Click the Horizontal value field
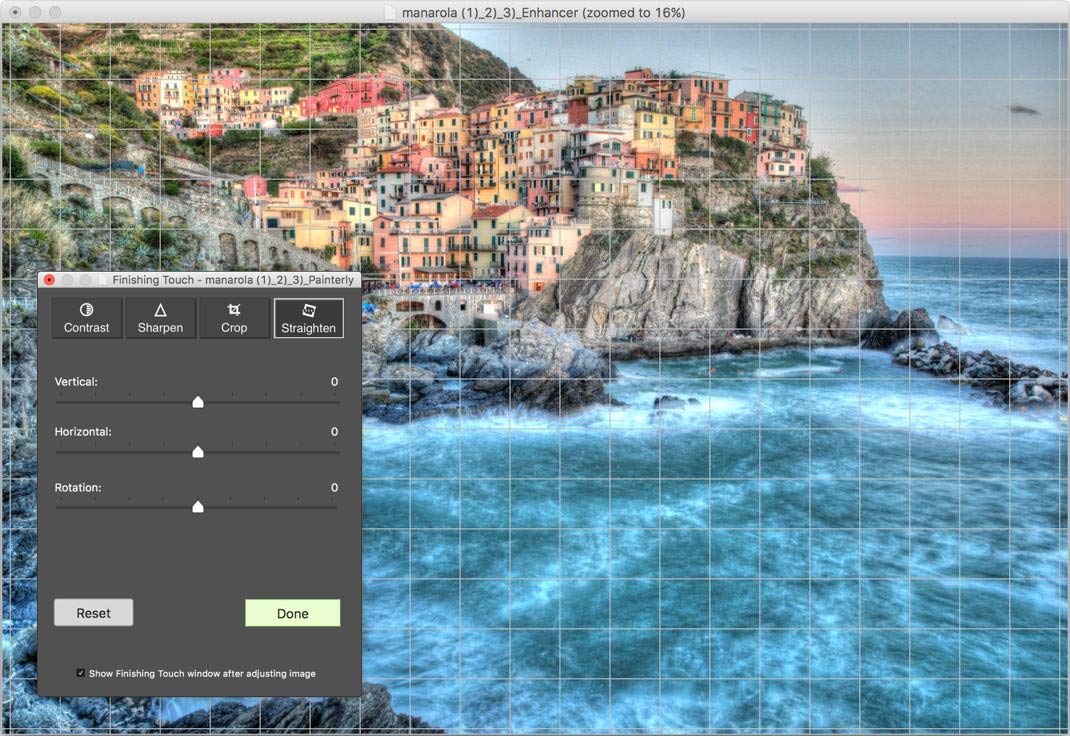The image size is (1070, 736). coord(334,432)
